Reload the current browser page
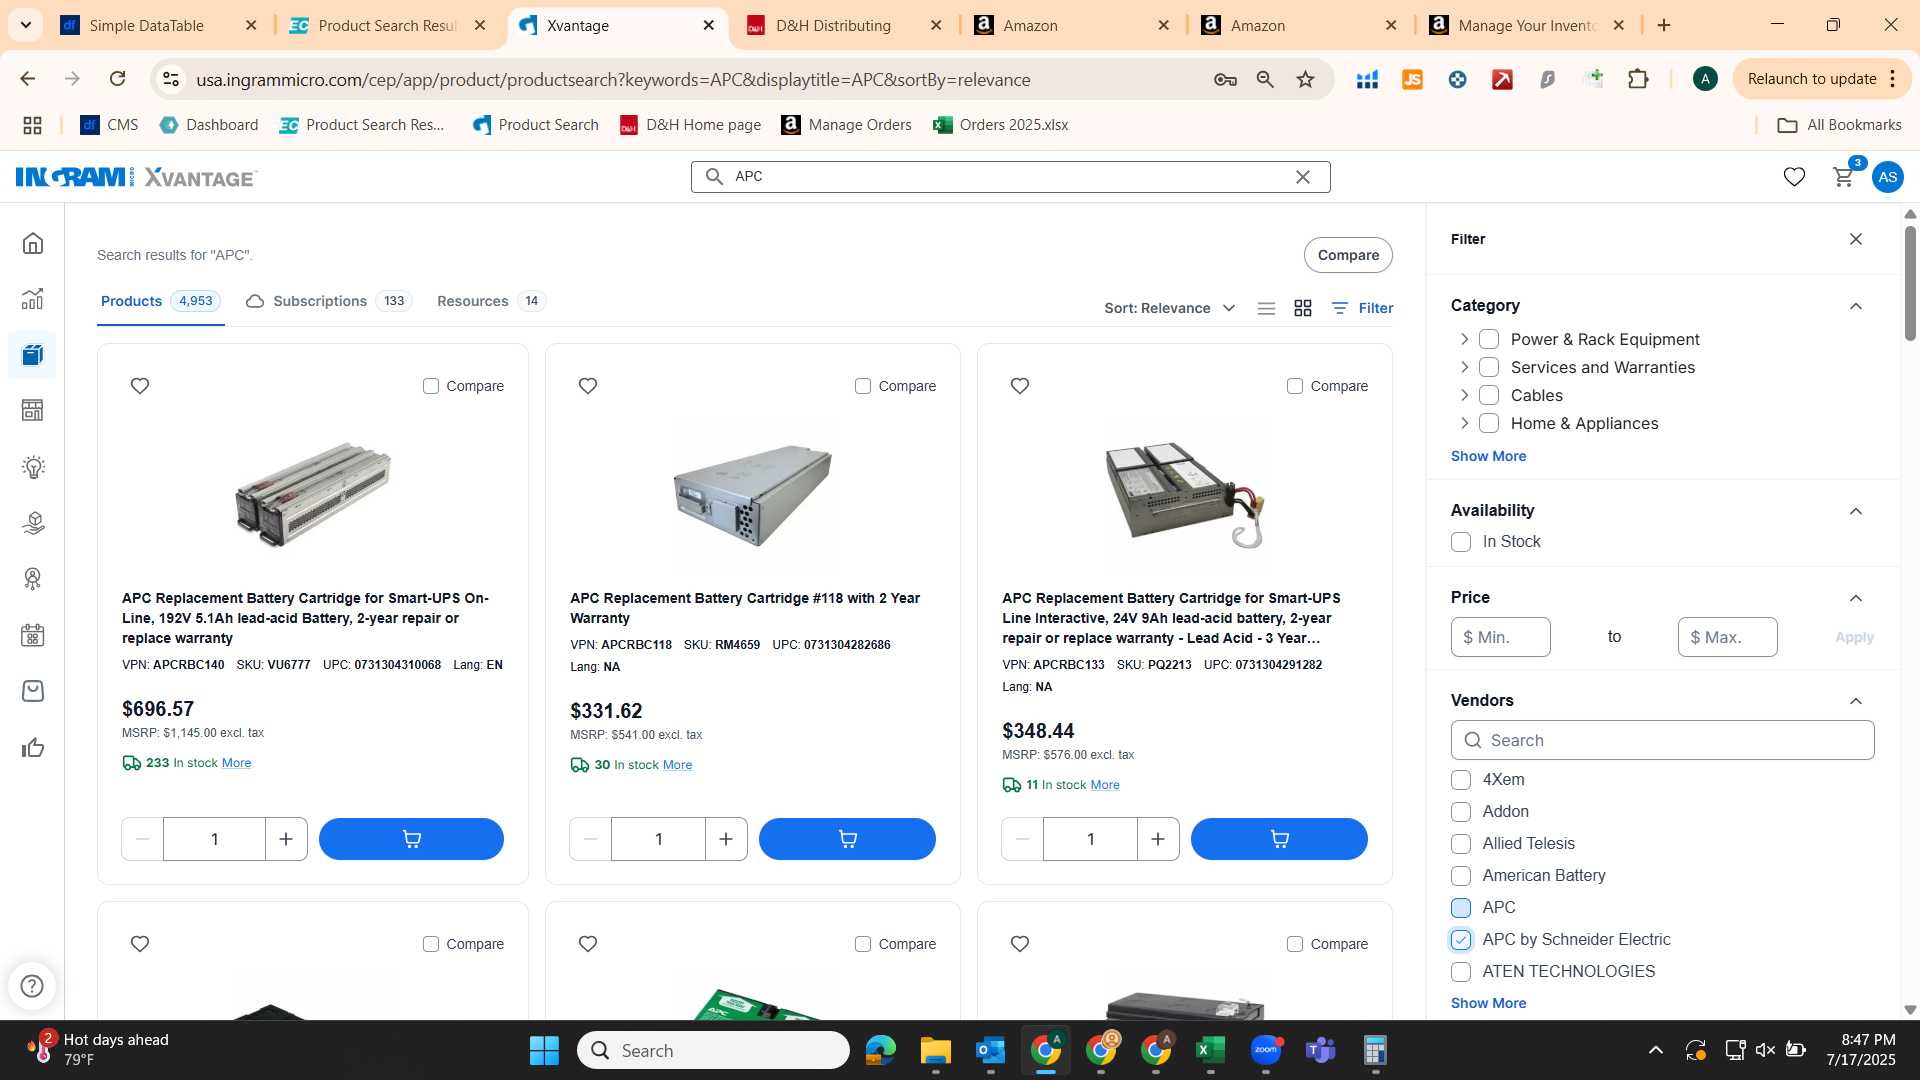Viewport: 1920px width, 1080px height. (x=117, y=79)
